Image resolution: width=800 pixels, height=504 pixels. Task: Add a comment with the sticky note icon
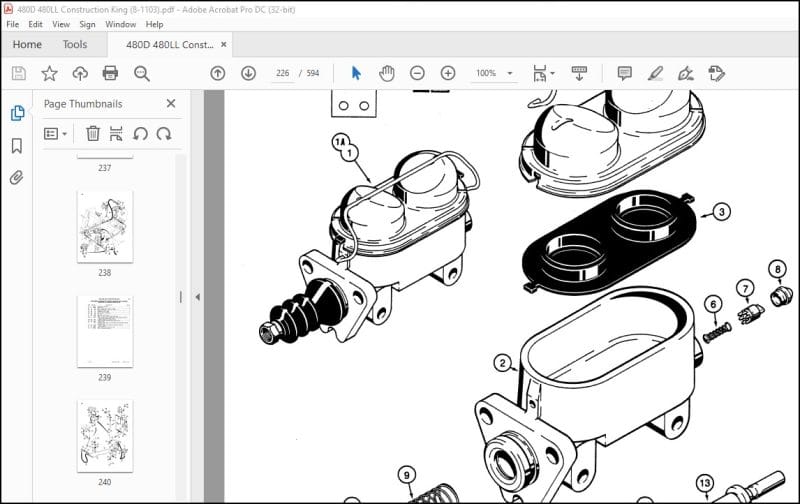pos(625,73)
